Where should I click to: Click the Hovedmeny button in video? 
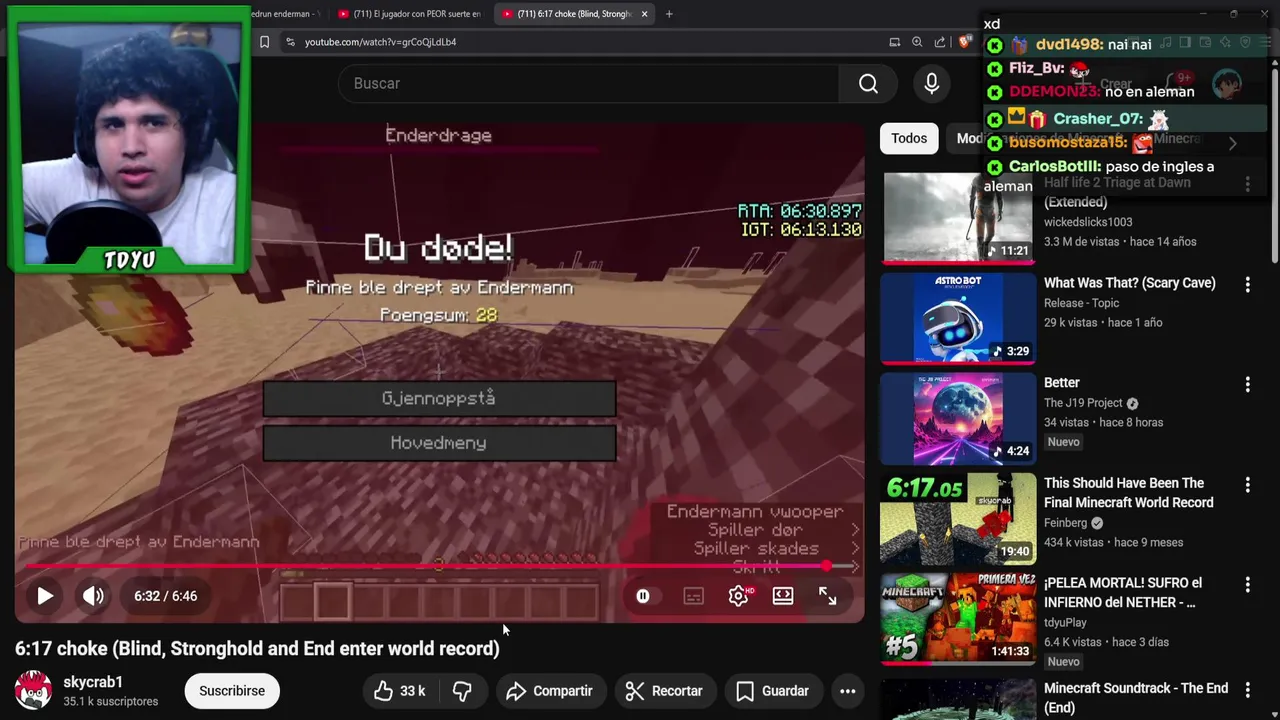click(439, 443)
